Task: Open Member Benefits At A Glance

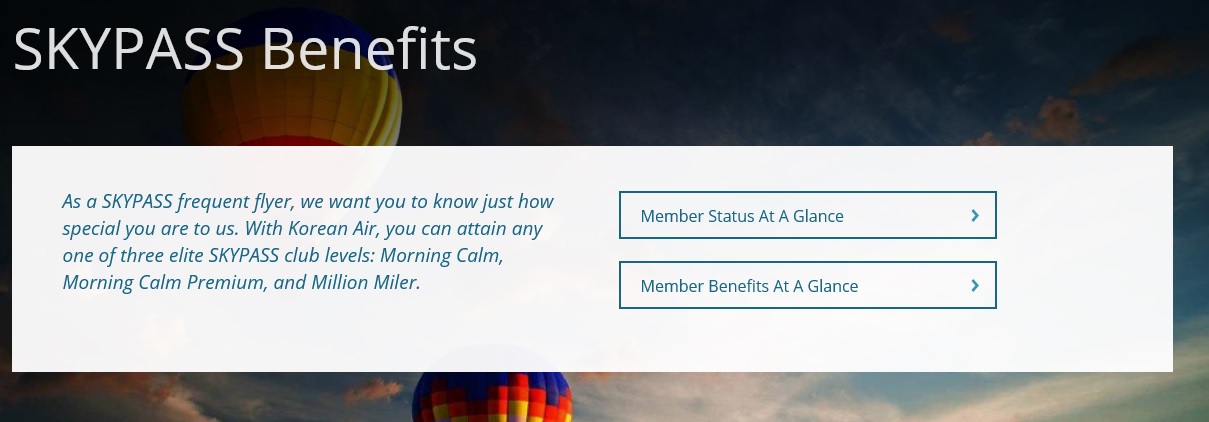Action: coord(807,286)
